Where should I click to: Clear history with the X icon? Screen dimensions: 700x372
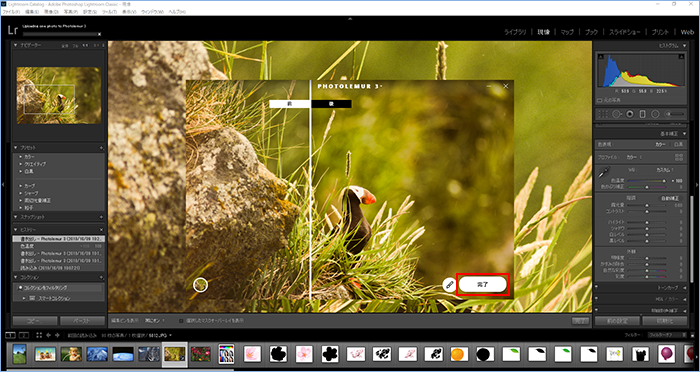click(x=101, y=230)
